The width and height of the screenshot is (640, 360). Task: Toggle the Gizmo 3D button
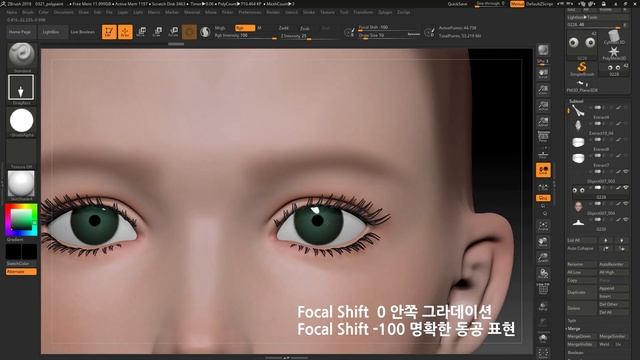click(189, 32)
